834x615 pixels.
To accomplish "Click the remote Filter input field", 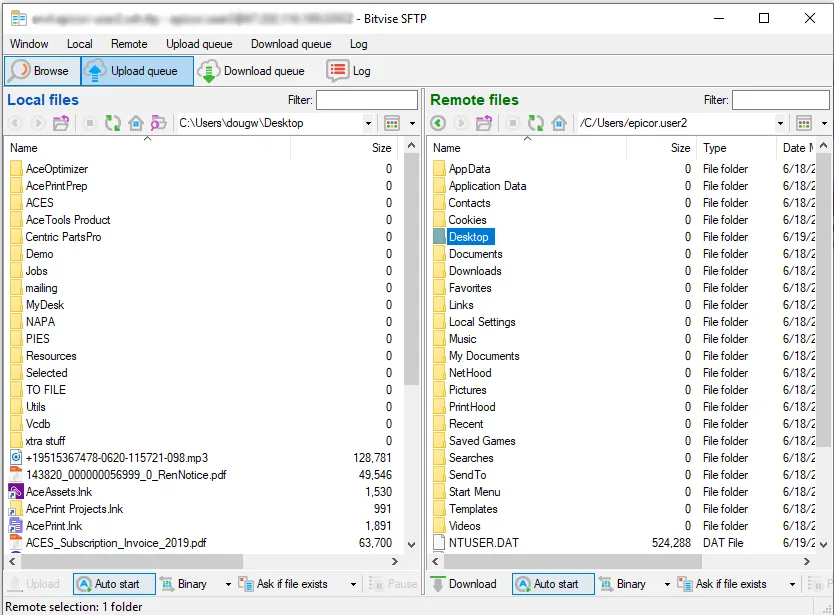I will tap(780, 100).
